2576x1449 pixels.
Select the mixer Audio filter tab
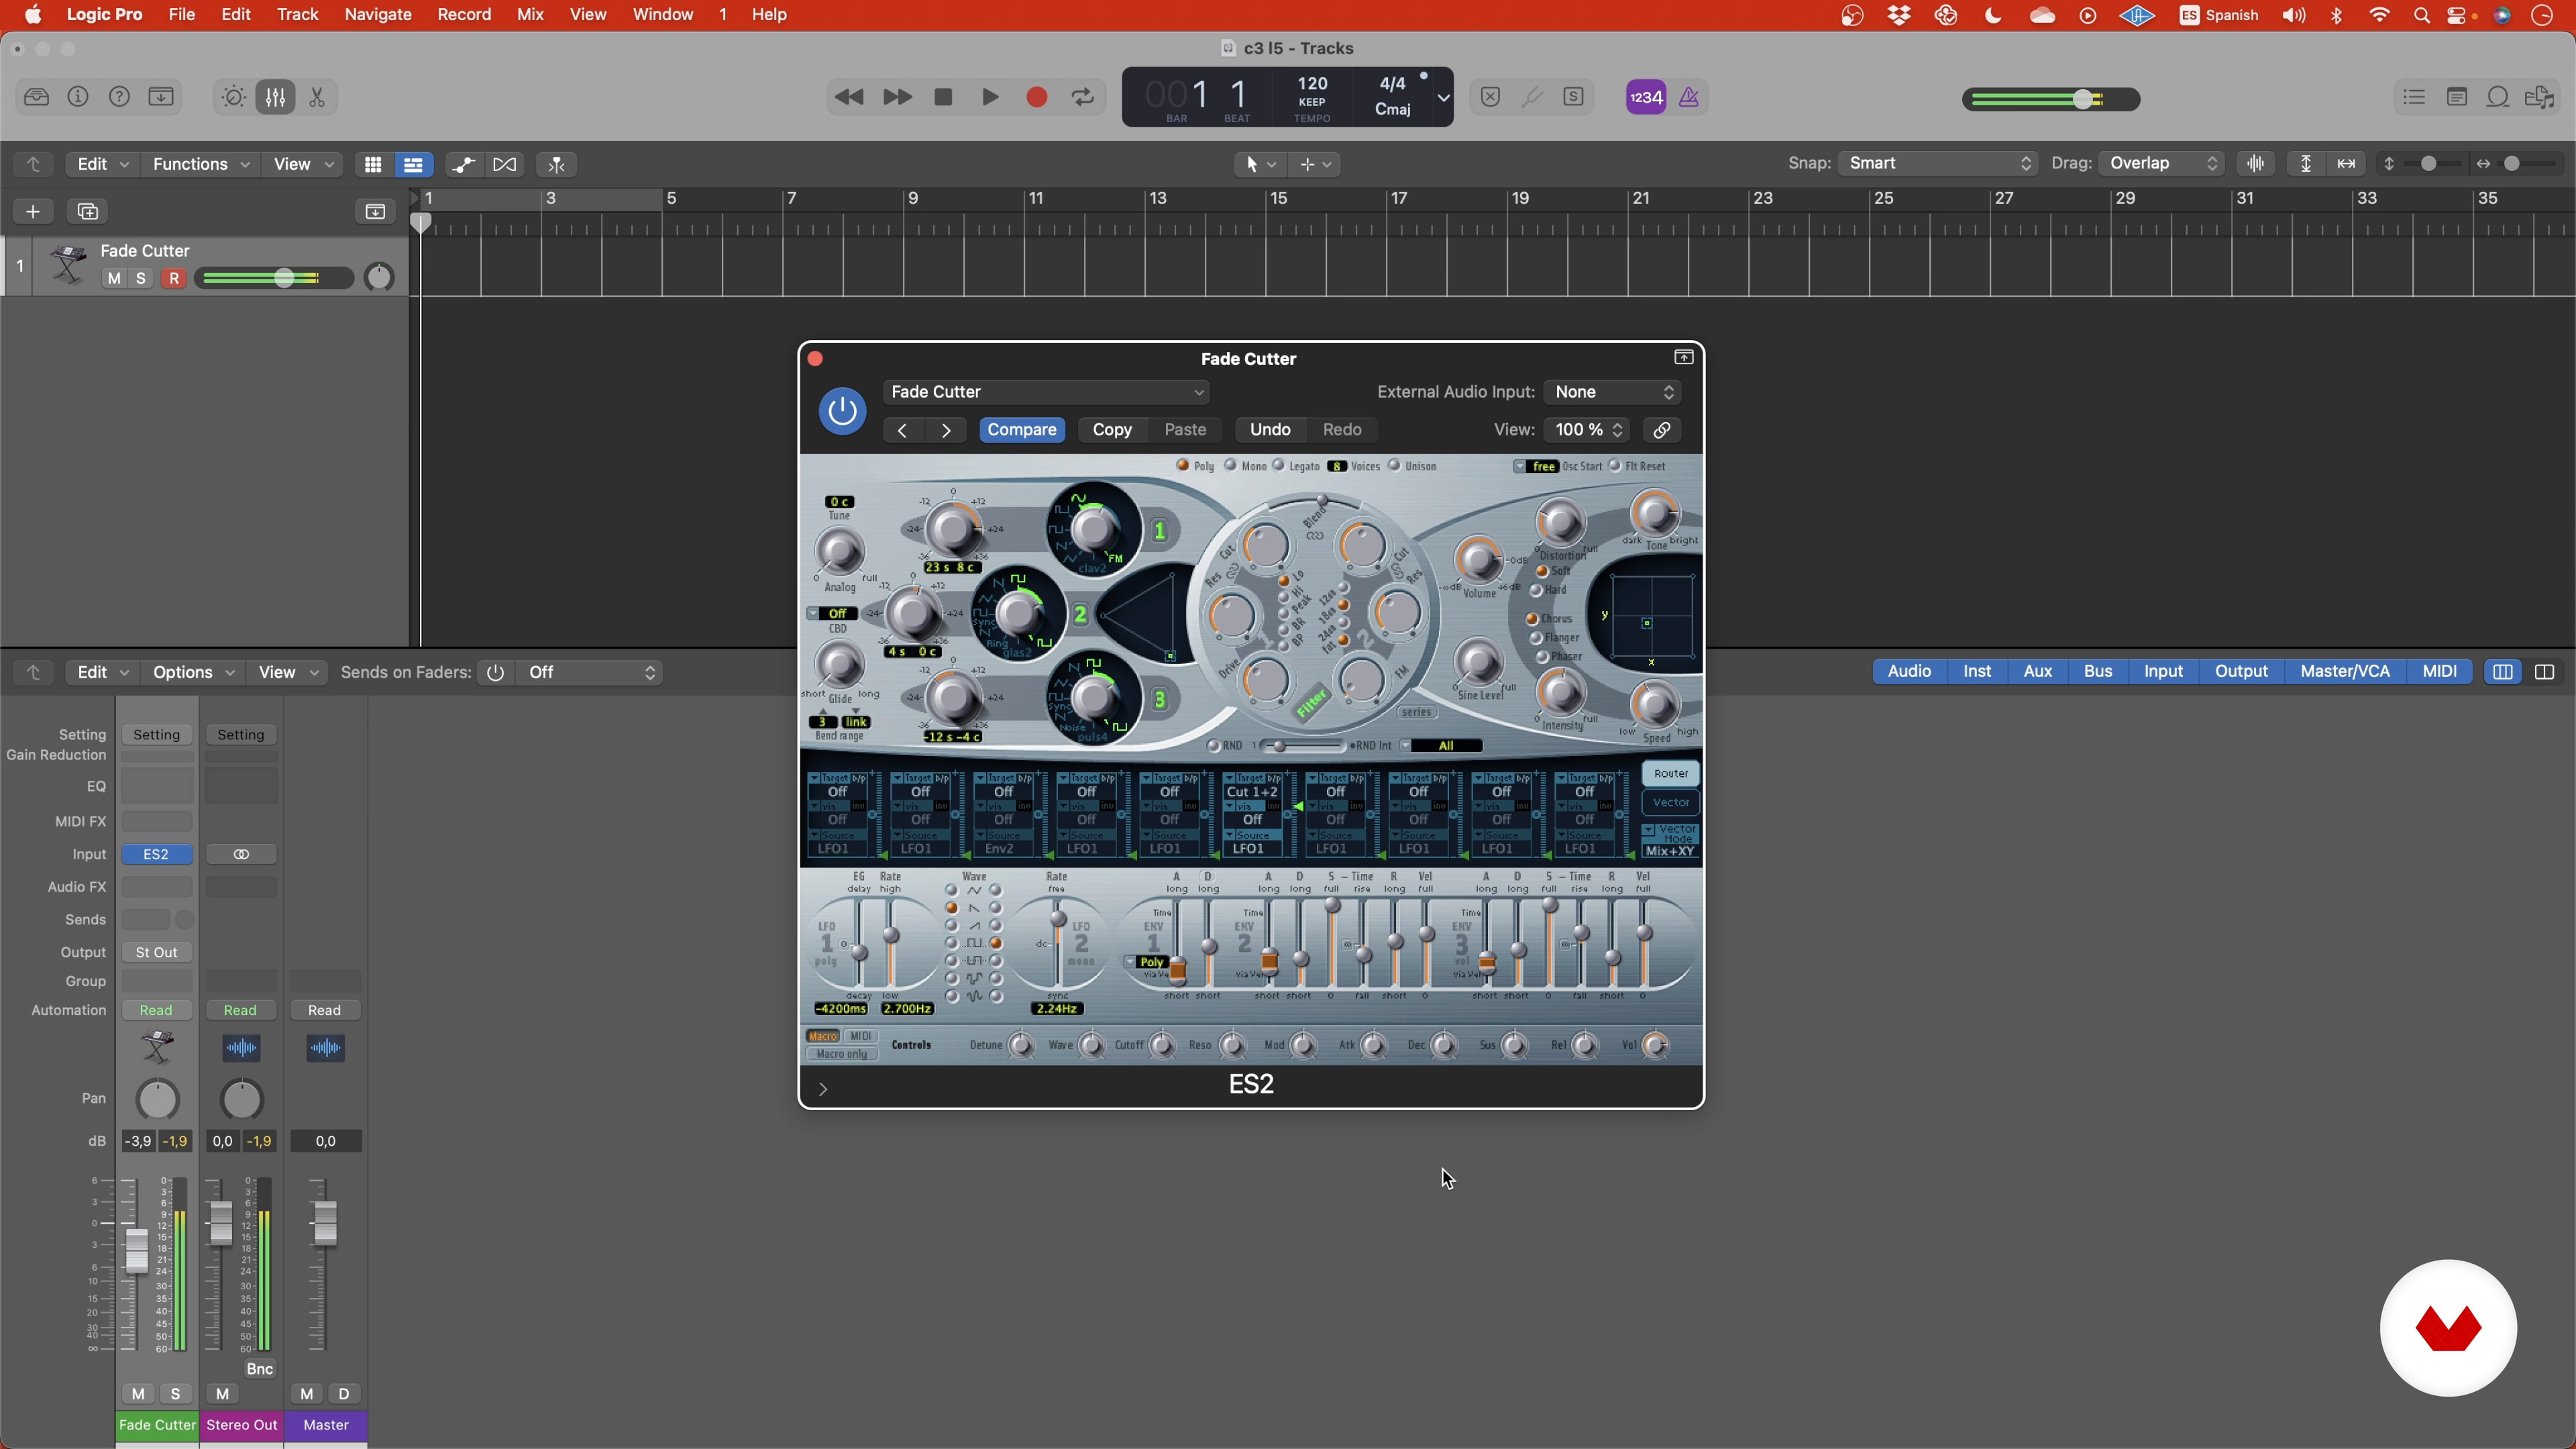click(x=1909, y=671)
